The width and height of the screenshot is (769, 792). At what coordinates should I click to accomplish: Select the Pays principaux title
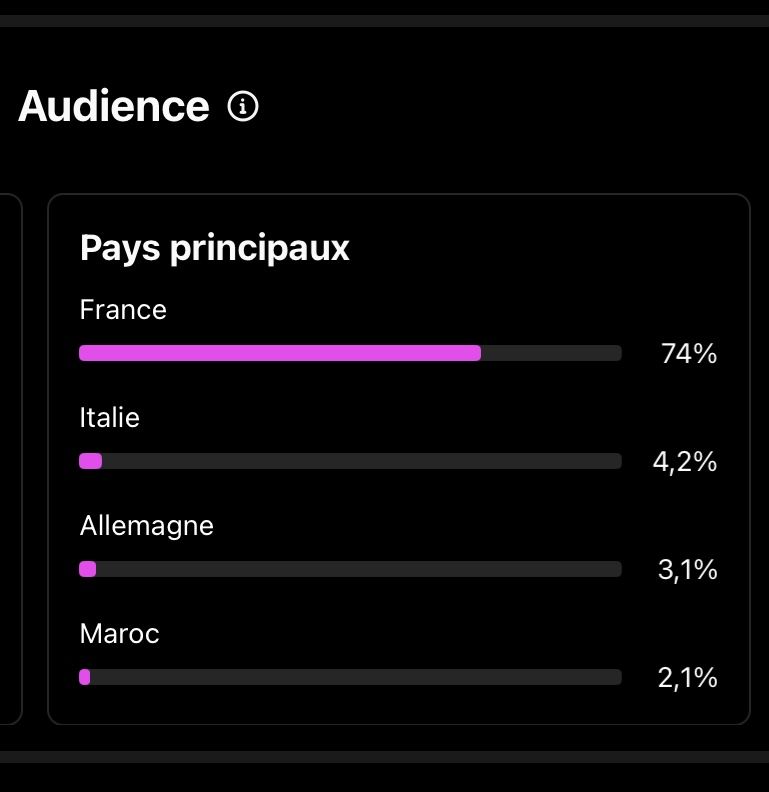click(x=215, y=248)
